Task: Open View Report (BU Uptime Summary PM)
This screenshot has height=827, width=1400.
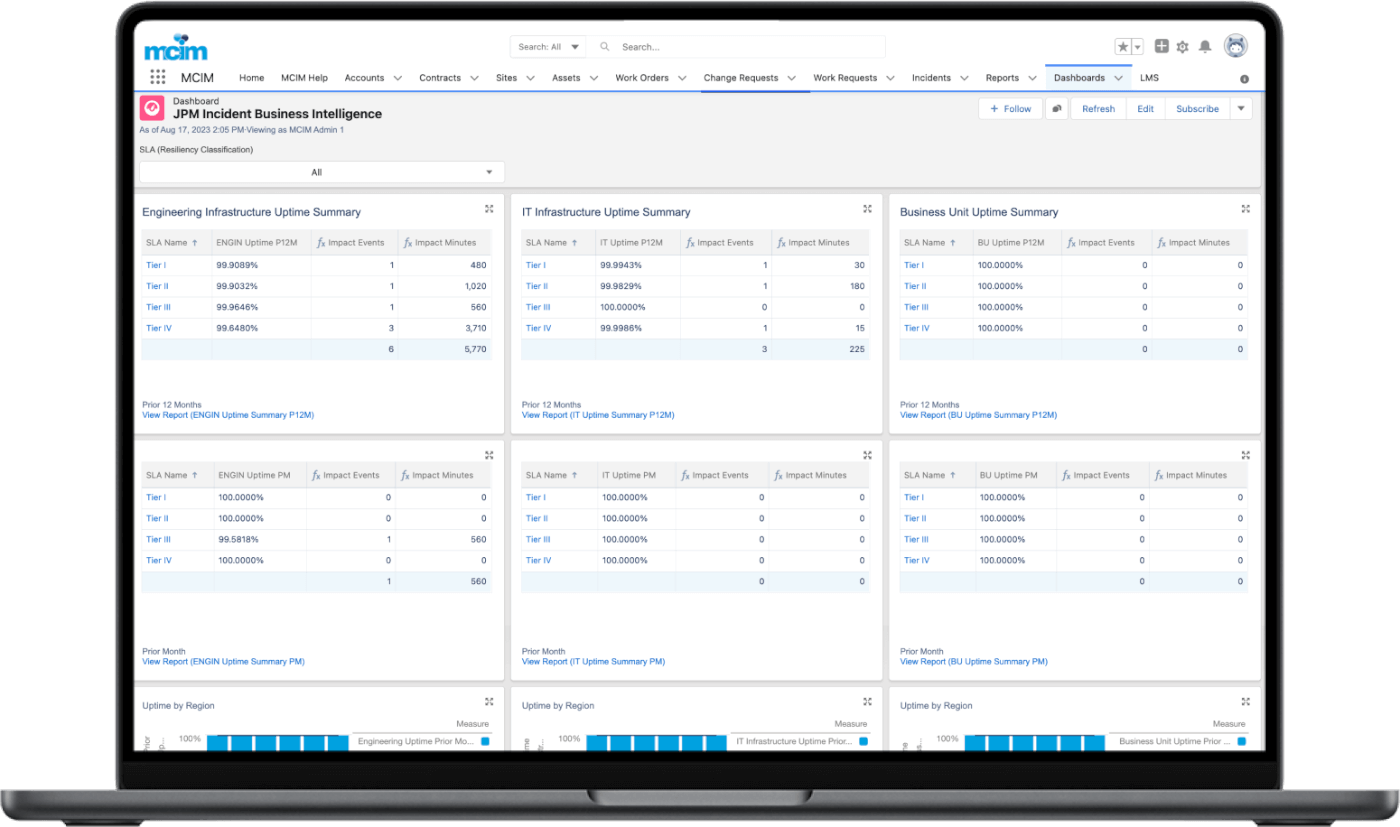Action: tap(974, 662)
